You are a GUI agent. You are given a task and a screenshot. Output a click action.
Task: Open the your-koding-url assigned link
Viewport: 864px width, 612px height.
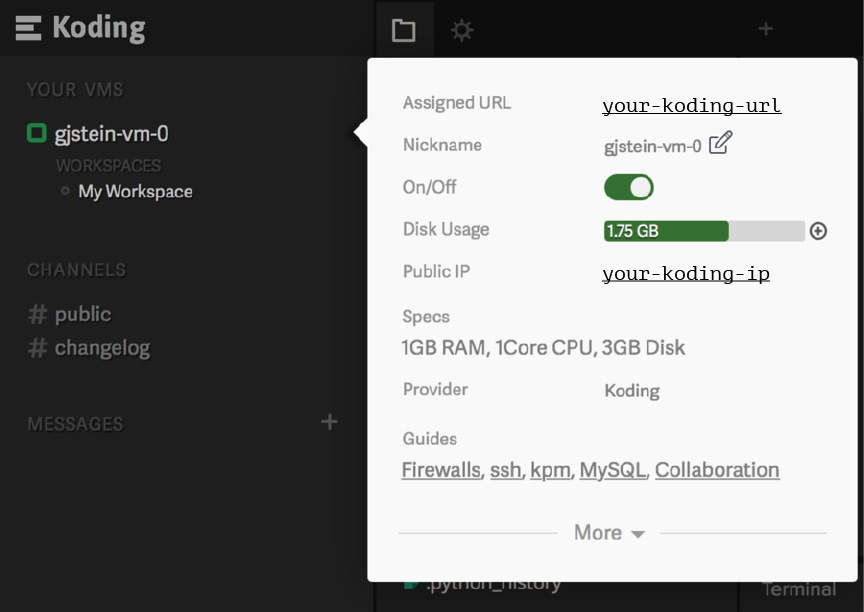692,105
